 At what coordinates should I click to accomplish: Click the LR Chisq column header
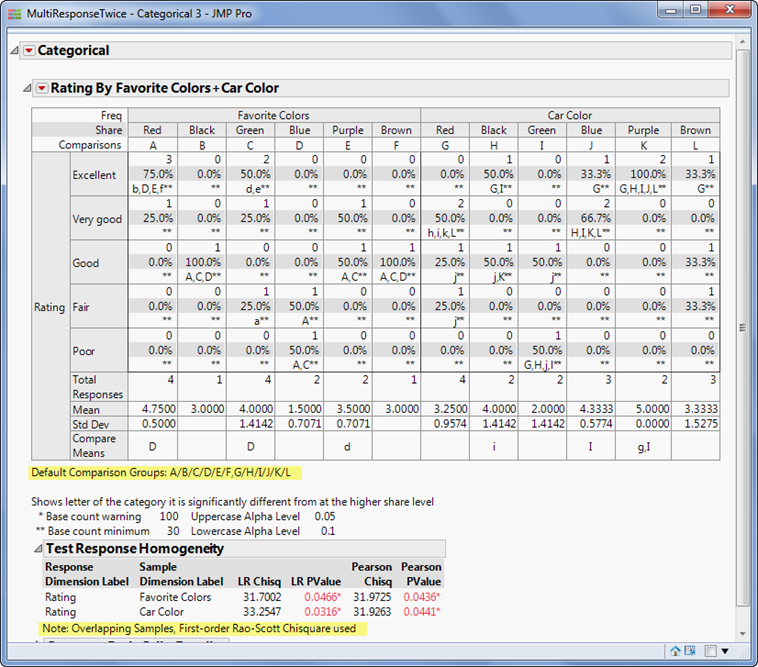(259, 581)
